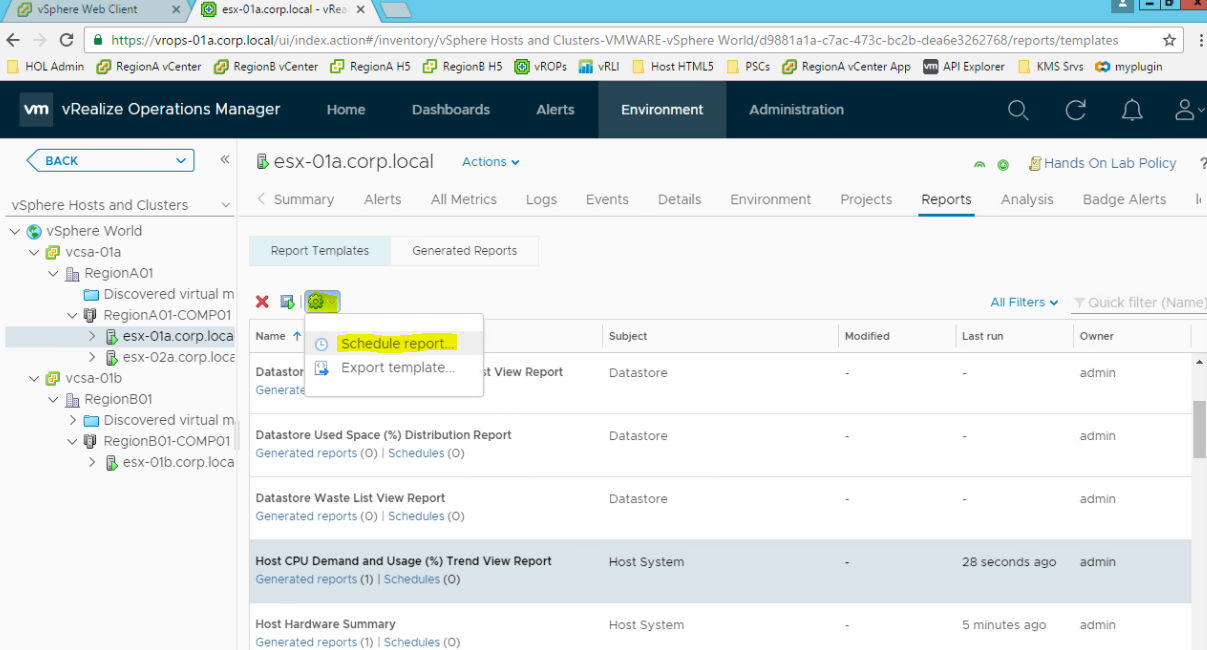
Task: Select RegionB01-COMP01 cluster in tree
Action: pyautogui.click(x=167, y=441)
